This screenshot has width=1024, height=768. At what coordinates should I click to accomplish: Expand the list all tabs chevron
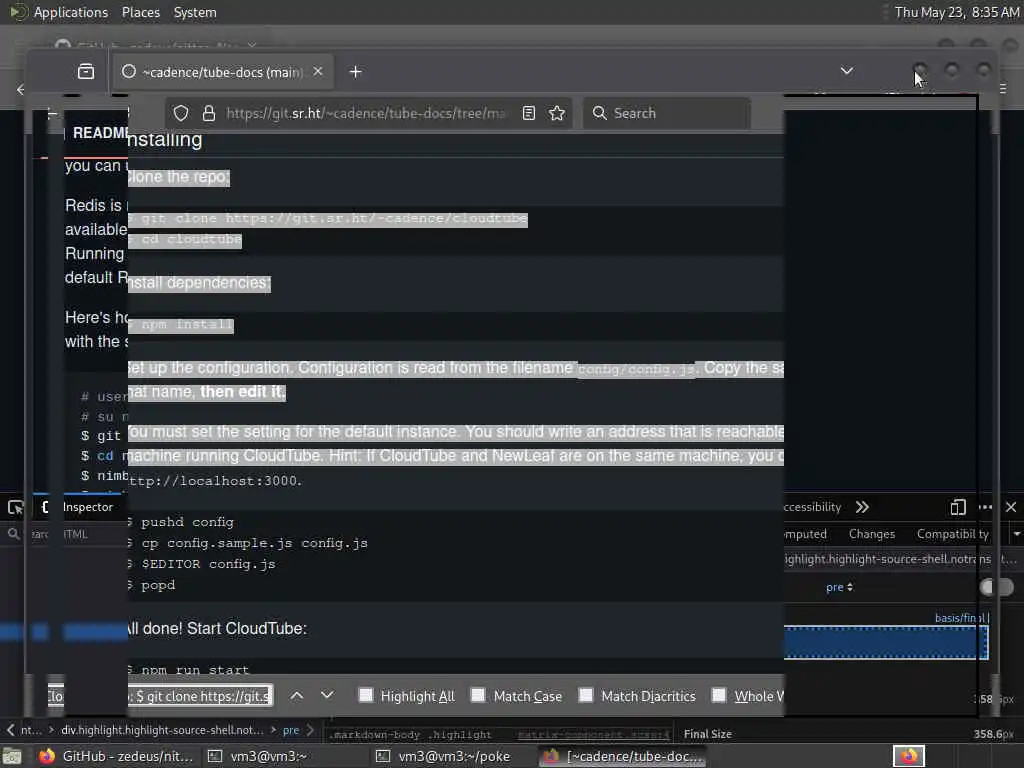[x=846, y=71]
